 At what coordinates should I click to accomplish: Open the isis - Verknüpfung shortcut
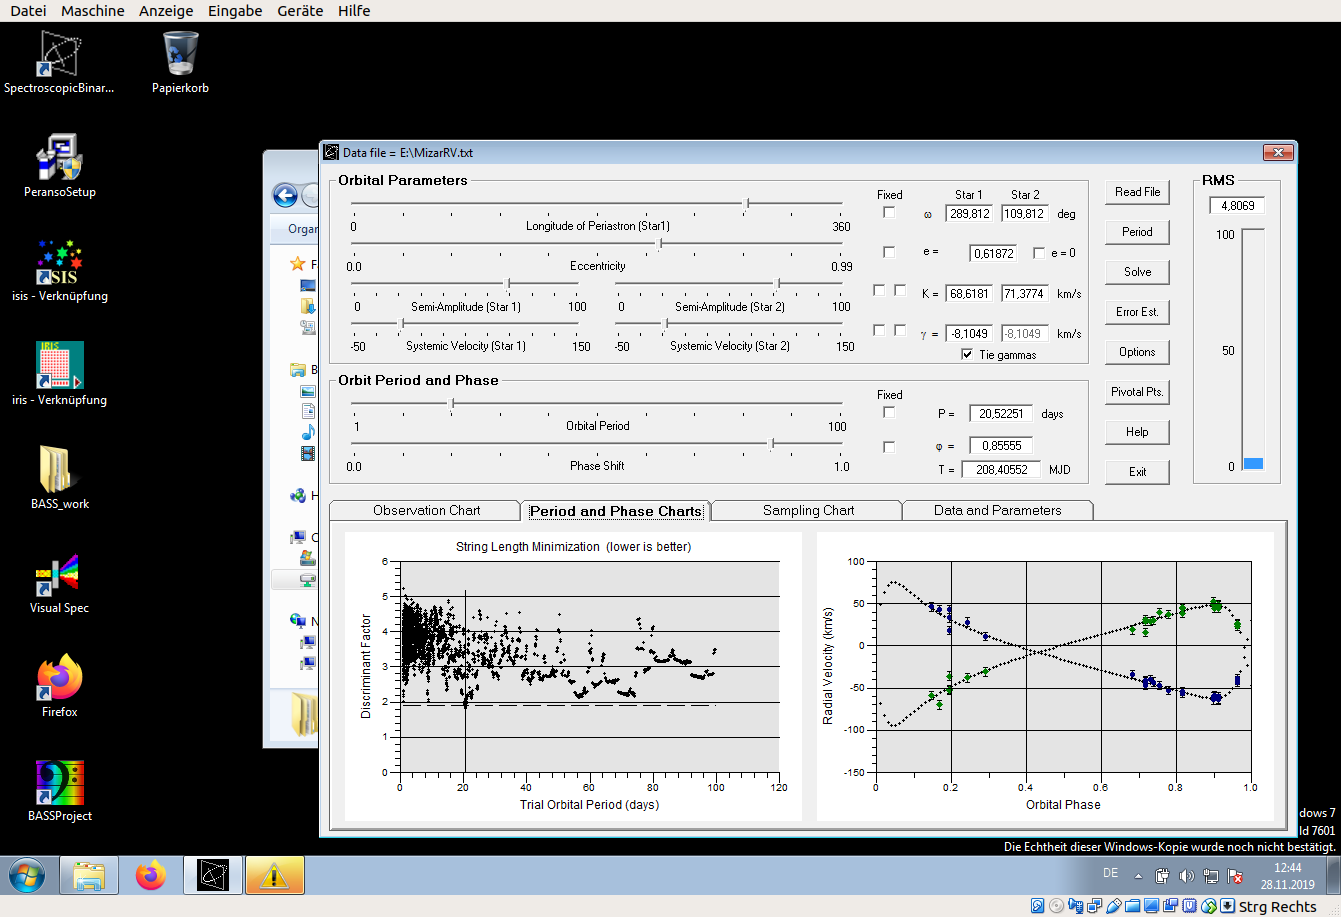59,263
